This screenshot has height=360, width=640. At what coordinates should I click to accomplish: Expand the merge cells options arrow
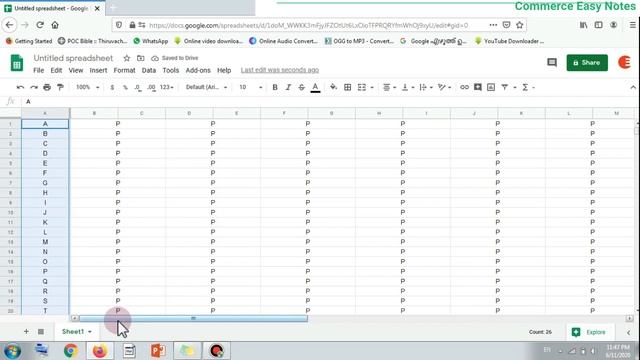pyautogui.click(x=372, y=87)
